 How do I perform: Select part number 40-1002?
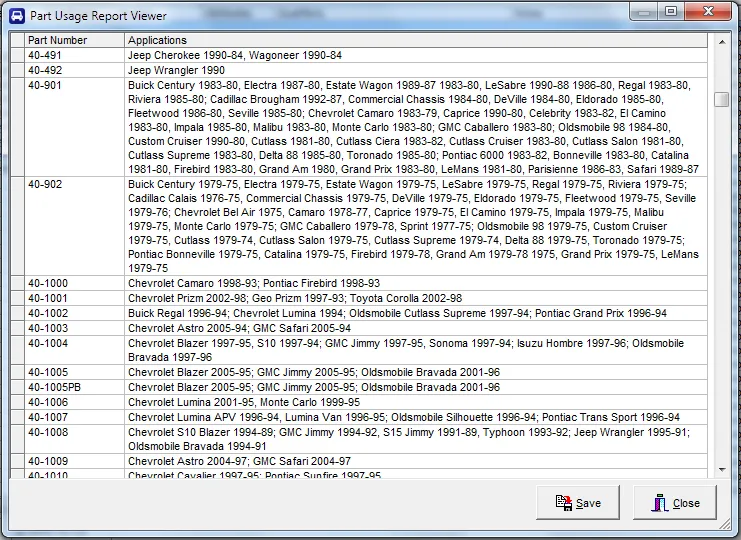click(x=74, y=313)
